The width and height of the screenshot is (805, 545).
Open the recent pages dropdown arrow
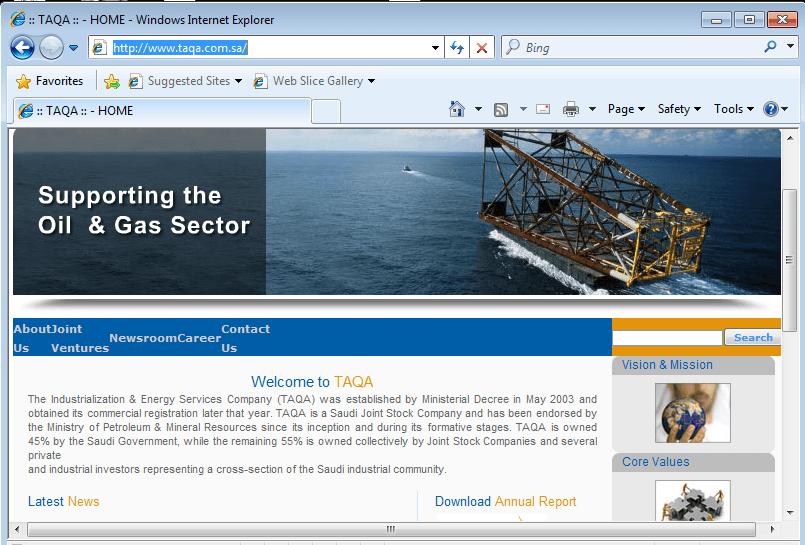tap(73, 48)
